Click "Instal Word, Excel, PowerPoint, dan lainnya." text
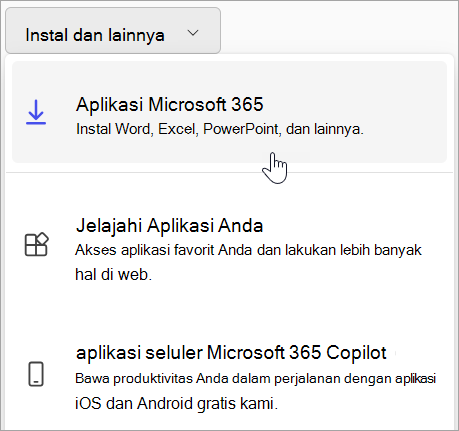This screenshot has width=459, height=431. [220, 129]
